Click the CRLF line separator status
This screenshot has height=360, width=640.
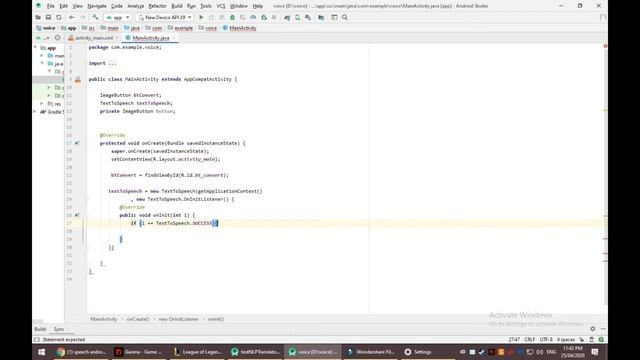coord(529,340)
